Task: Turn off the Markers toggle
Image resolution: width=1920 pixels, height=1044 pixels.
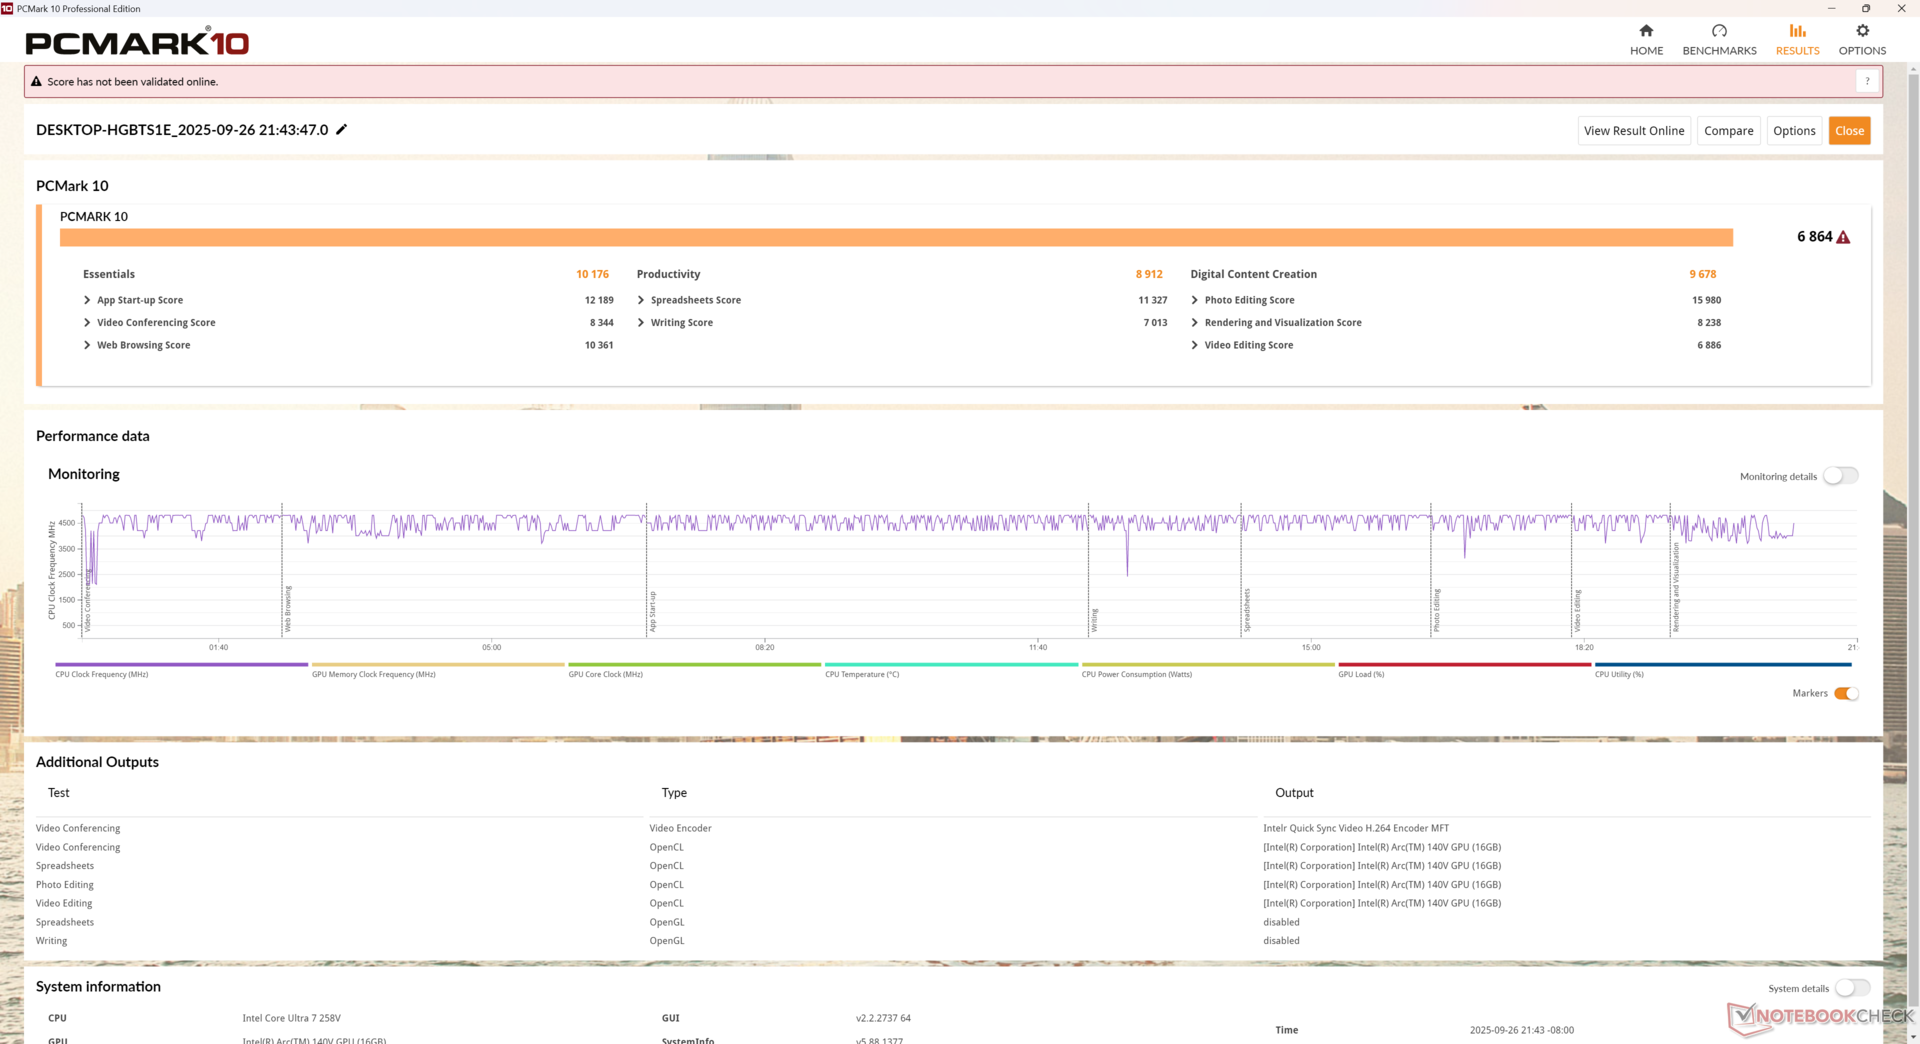Action: (1846, 694)
